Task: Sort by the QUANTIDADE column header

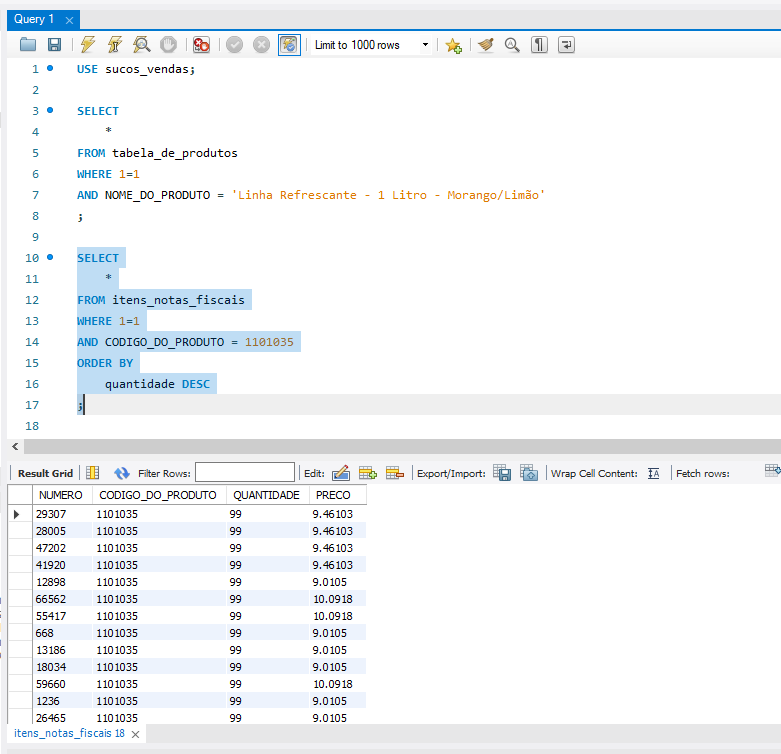Action: (266, 495)
